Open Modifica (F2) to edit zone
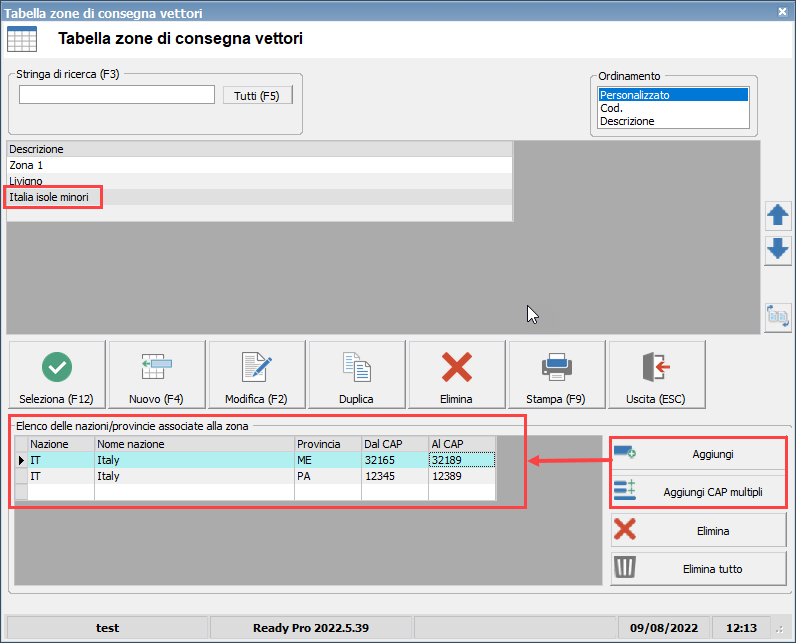The width and height of the screenshot is (796, 643). tap(256, 375)
